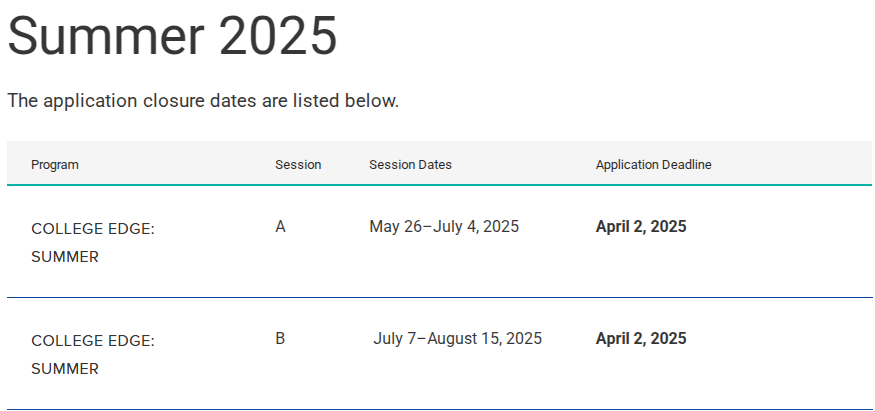Click the gray table header bar
The width and height of the screenshot is (875, 411).
point(439,162)
